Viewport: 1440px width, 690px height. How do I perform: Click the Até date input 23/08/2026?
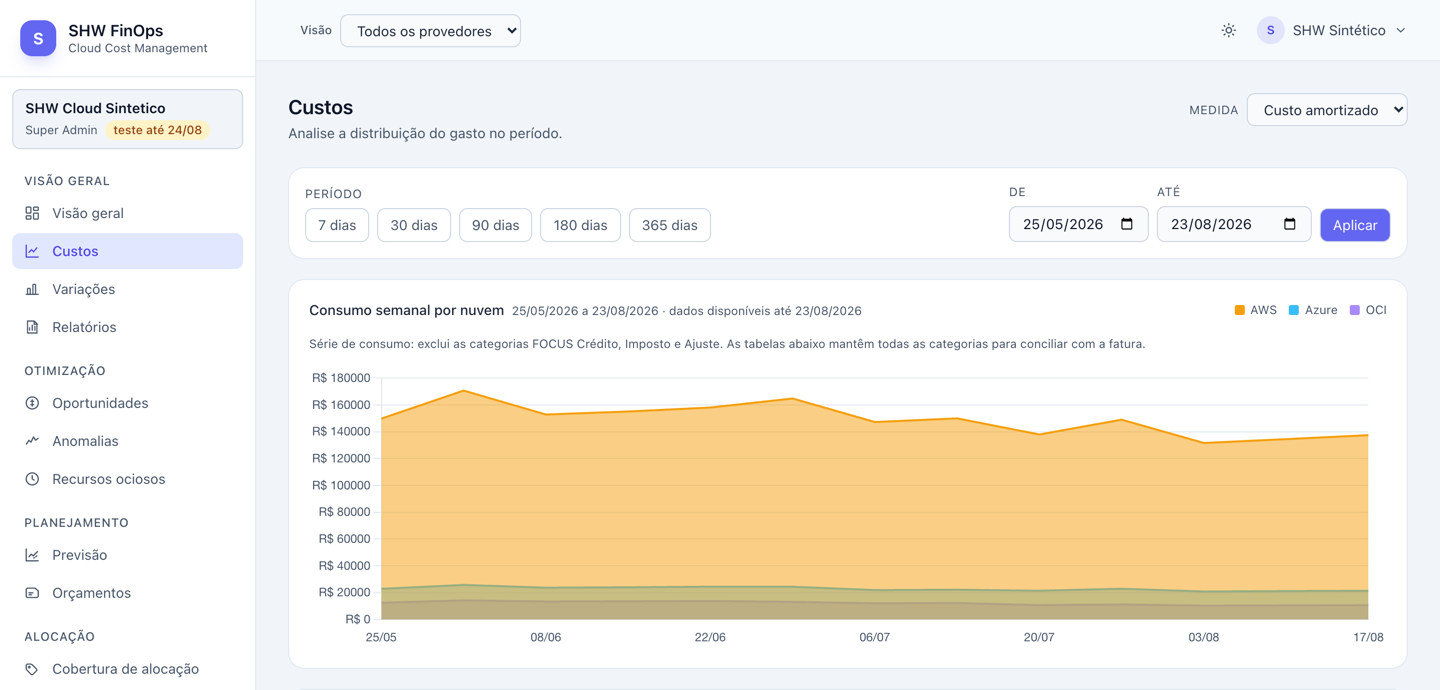coord(1233,224)
